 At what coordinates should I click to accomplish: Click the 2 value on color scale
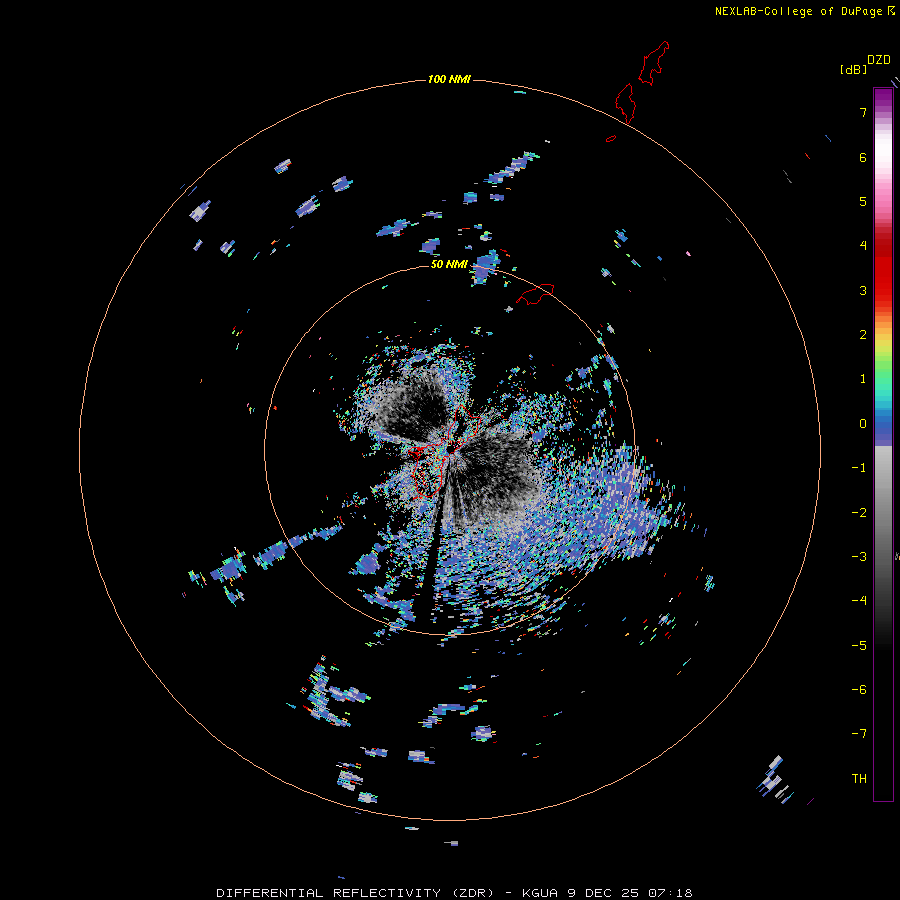click(863, 335)
